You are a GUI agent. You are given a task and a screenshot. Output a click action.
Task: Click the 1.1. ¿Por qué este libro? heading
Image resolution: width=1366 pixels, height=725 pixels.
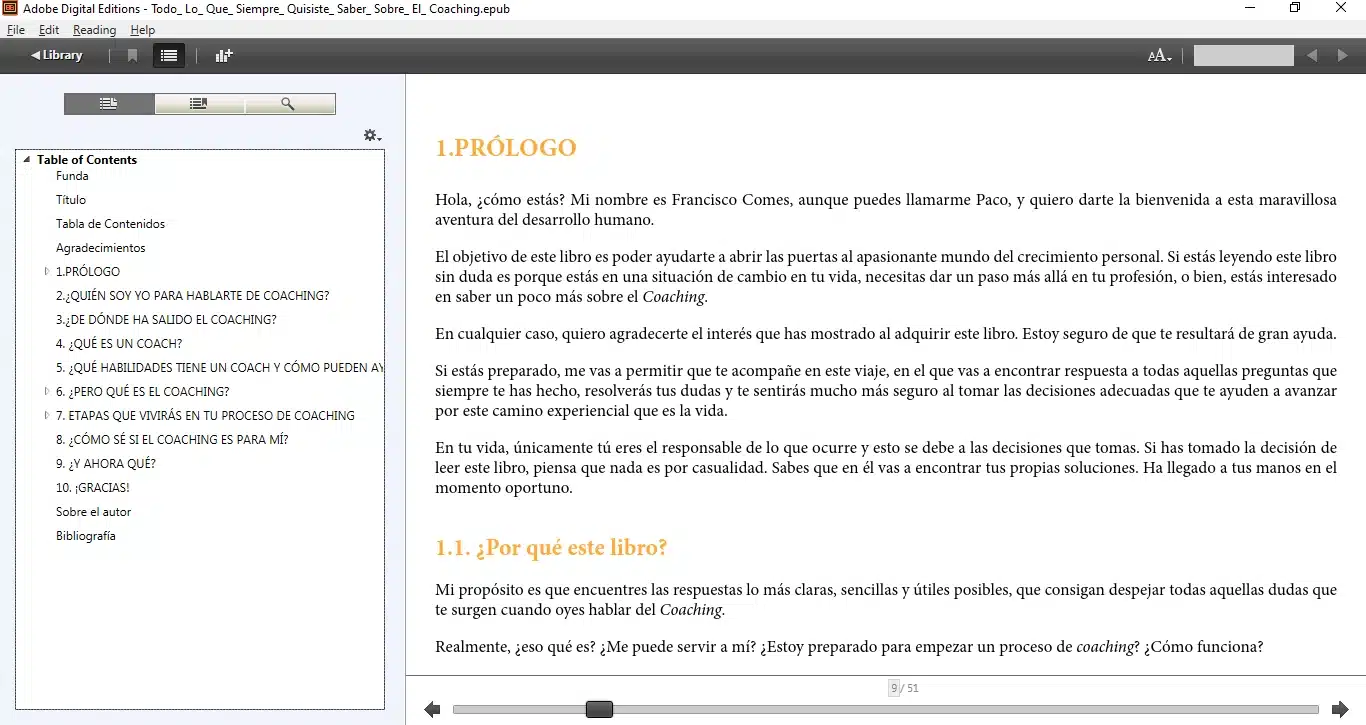pos(551,548)
